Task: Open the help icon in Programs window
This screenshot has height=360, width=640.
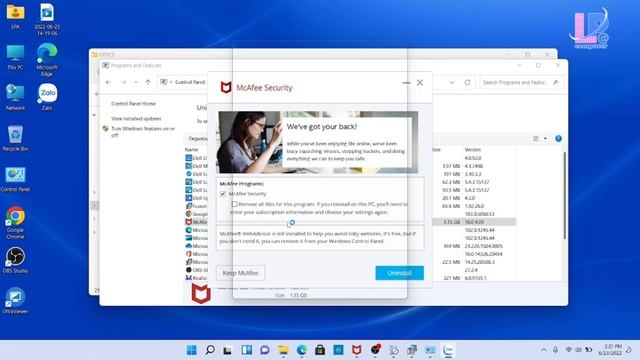Action: pyautogui.click(x=558, y=139)
